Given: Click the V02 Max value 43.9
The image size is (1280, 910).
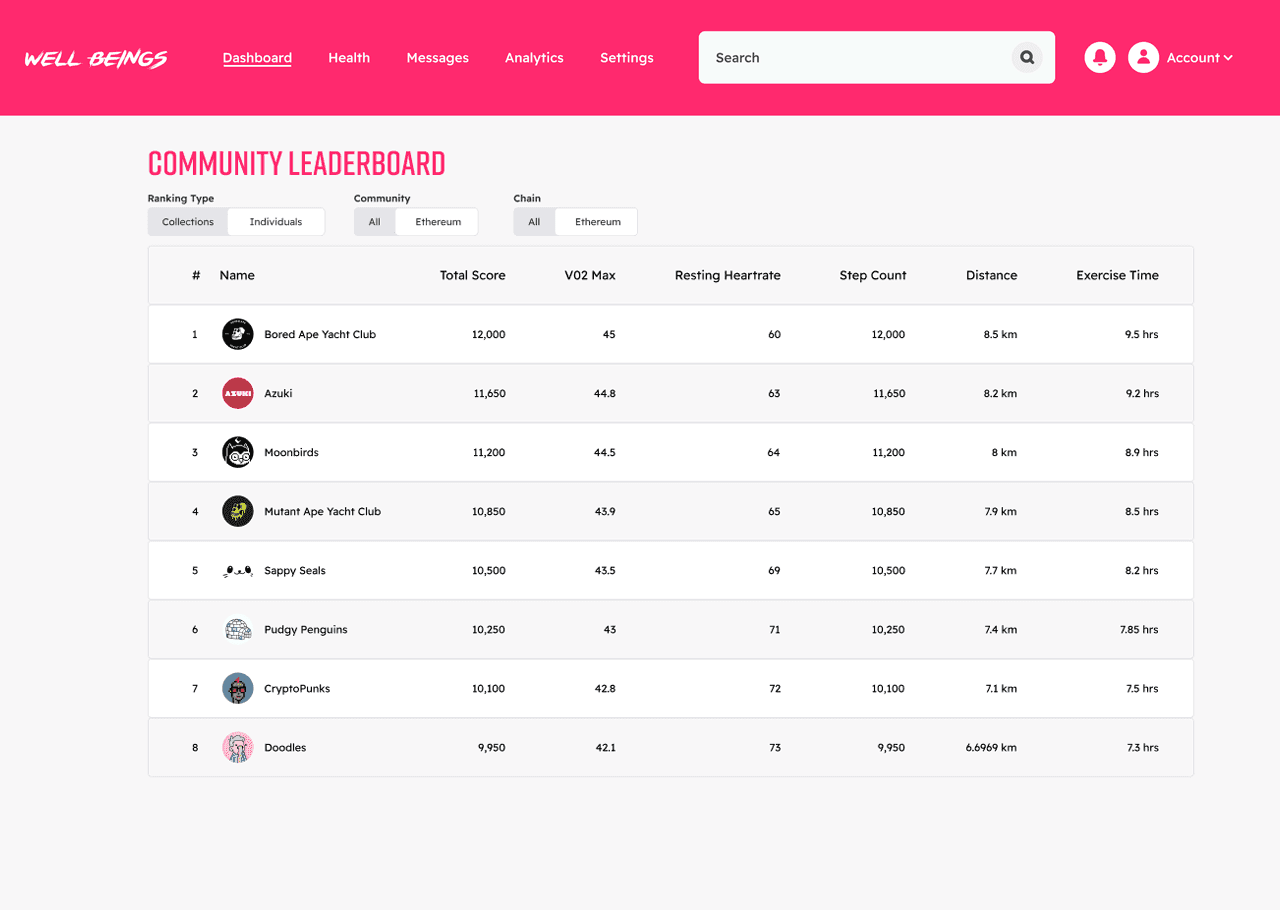Looking at the screenshot, I should coord(604,511).
